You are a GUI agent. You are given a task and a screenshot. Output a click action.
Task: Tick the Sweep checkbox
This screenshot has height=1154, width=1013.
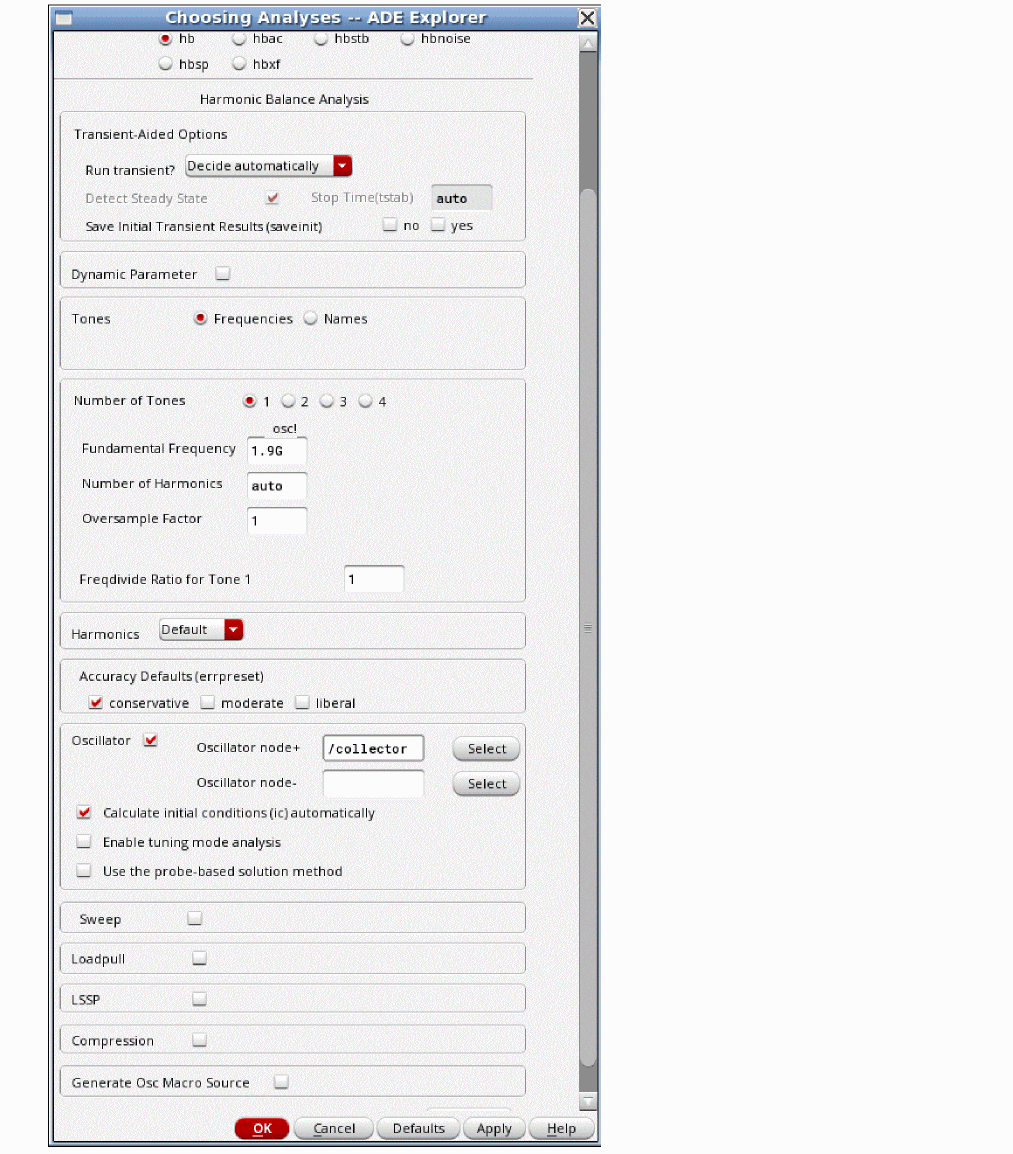pyautogui.click(x=195, y=918)
